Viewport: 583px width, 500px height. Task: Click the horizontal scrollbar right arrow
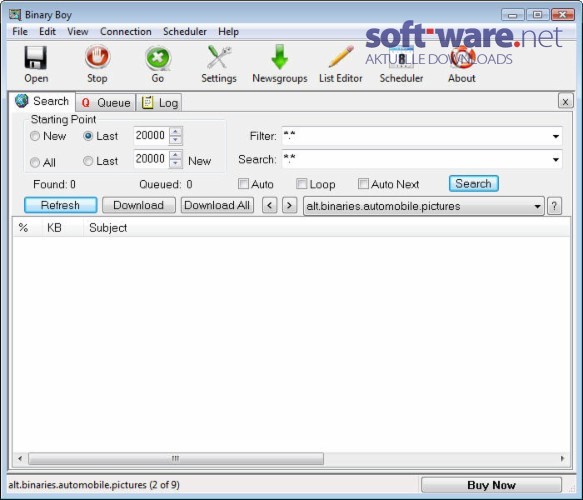point(562,458)
